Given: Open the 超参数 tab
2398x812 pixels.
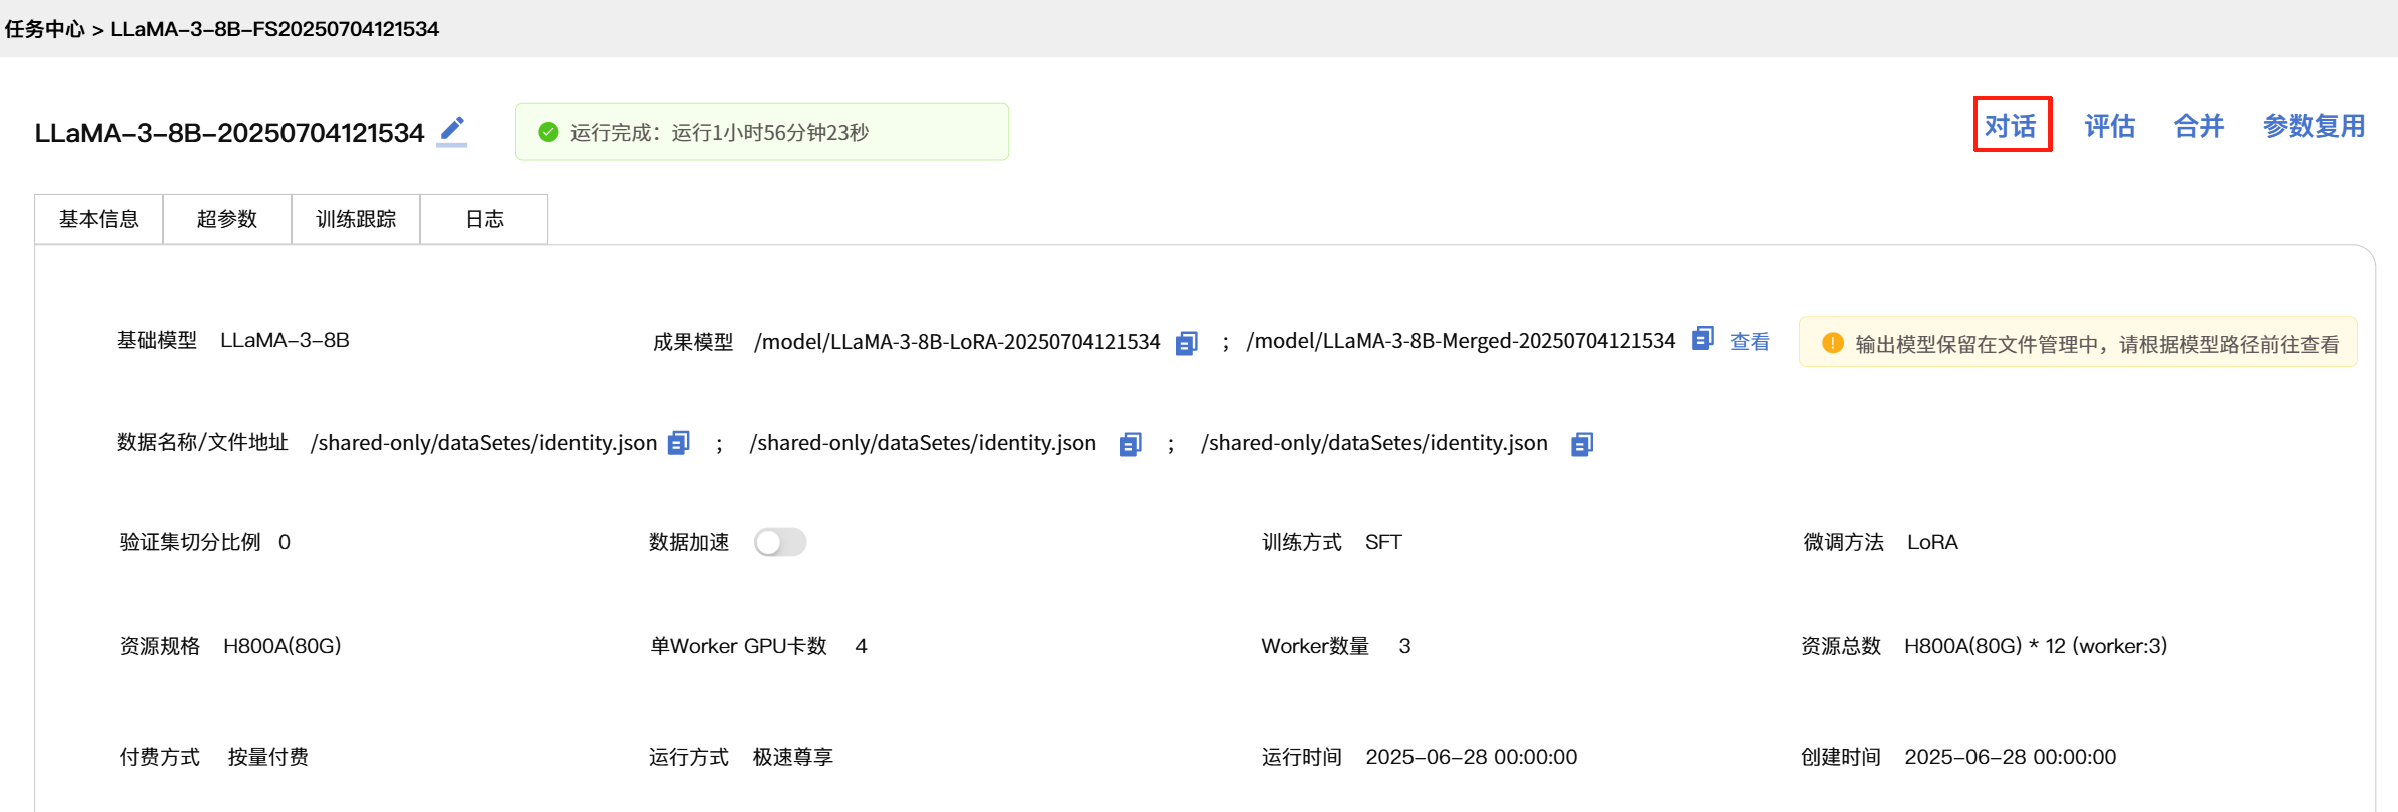Looking at the screenshot, I should point(227,219).
